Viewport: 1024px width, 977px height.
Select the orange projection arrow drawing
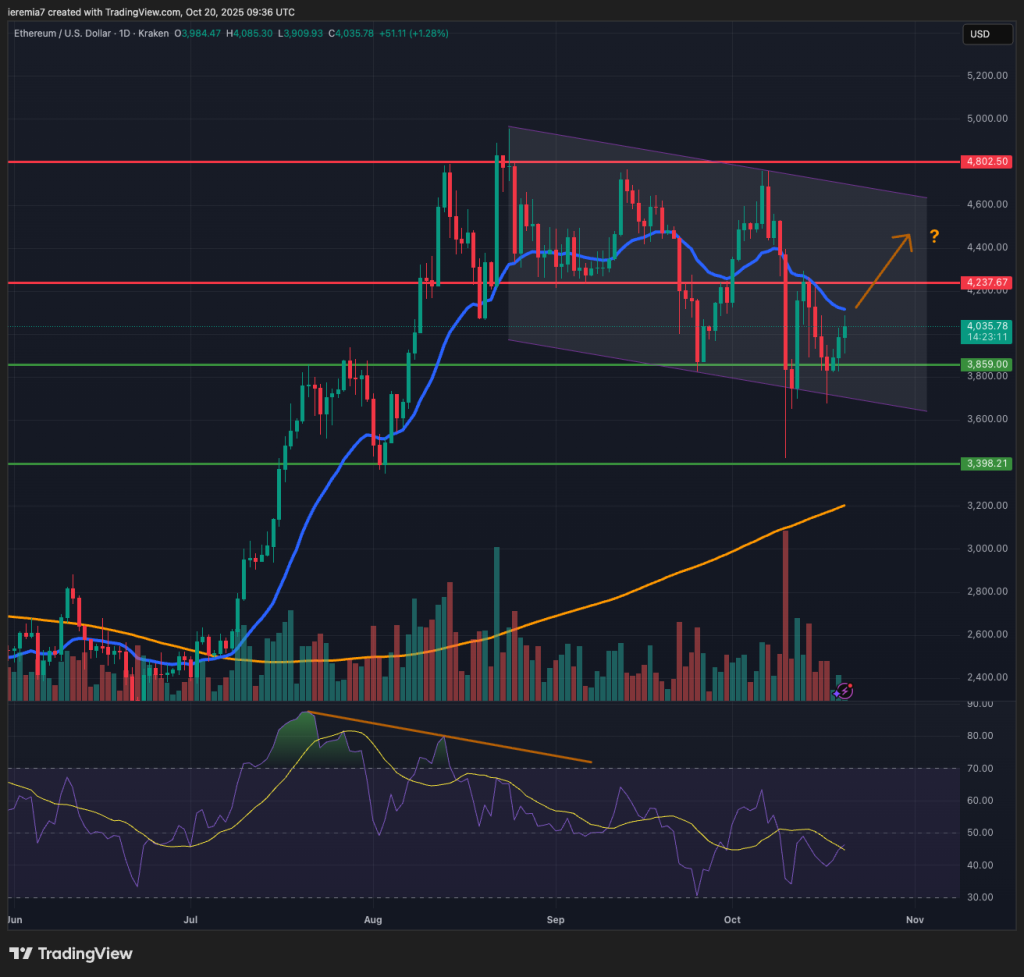click(x=882, y=270)
